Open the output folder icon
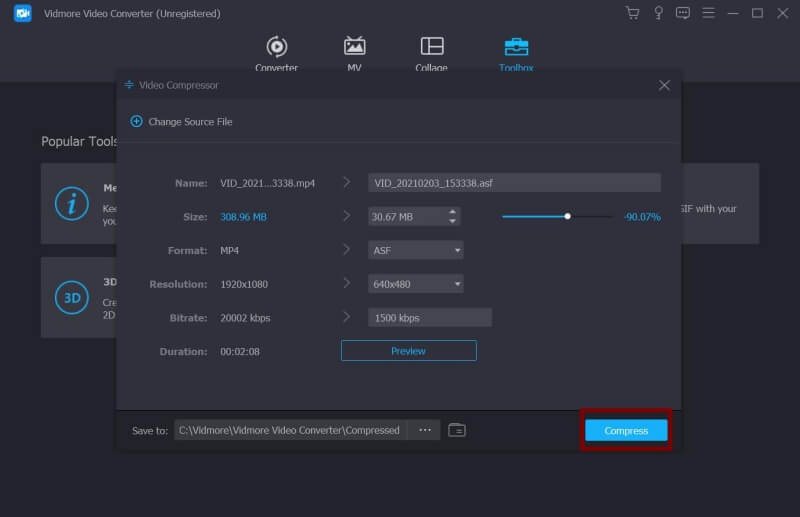The width and height of the screenshot is (800, 517). [457, 430]
